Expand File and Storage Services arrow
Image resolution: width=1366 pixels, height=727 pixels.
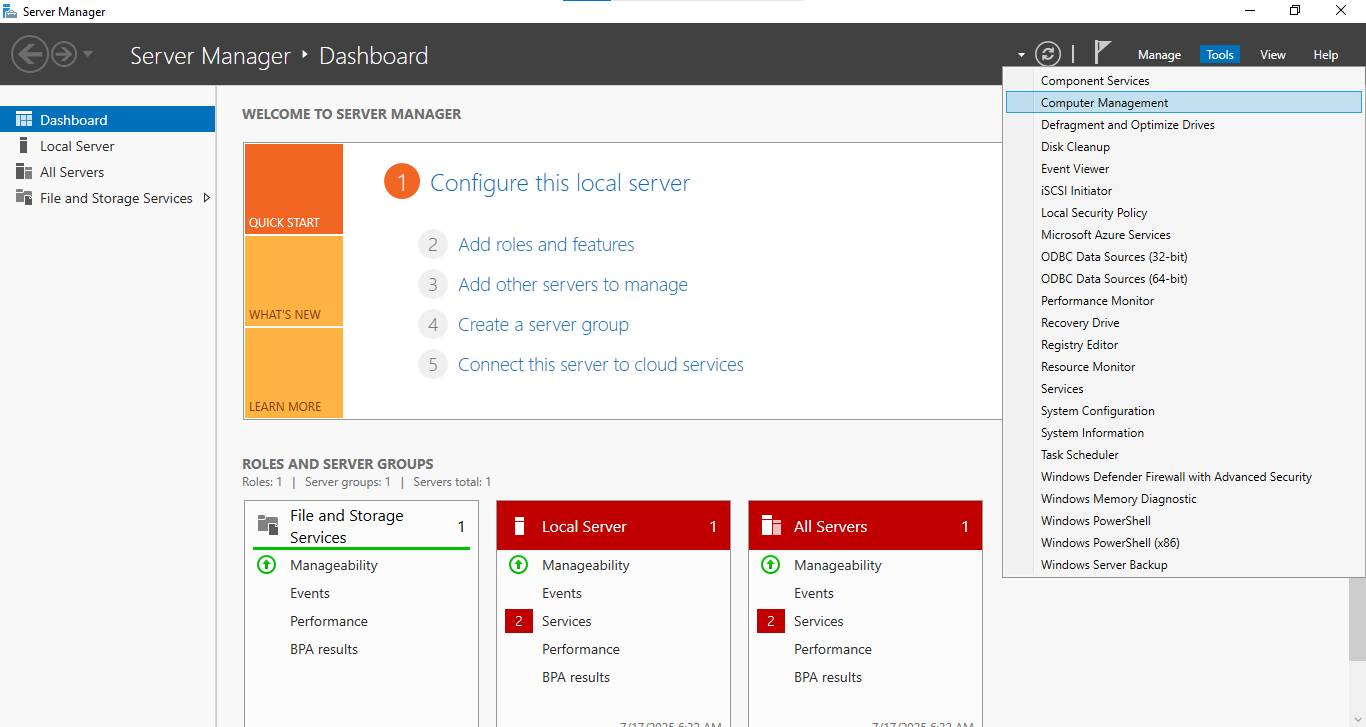[206, 198]
